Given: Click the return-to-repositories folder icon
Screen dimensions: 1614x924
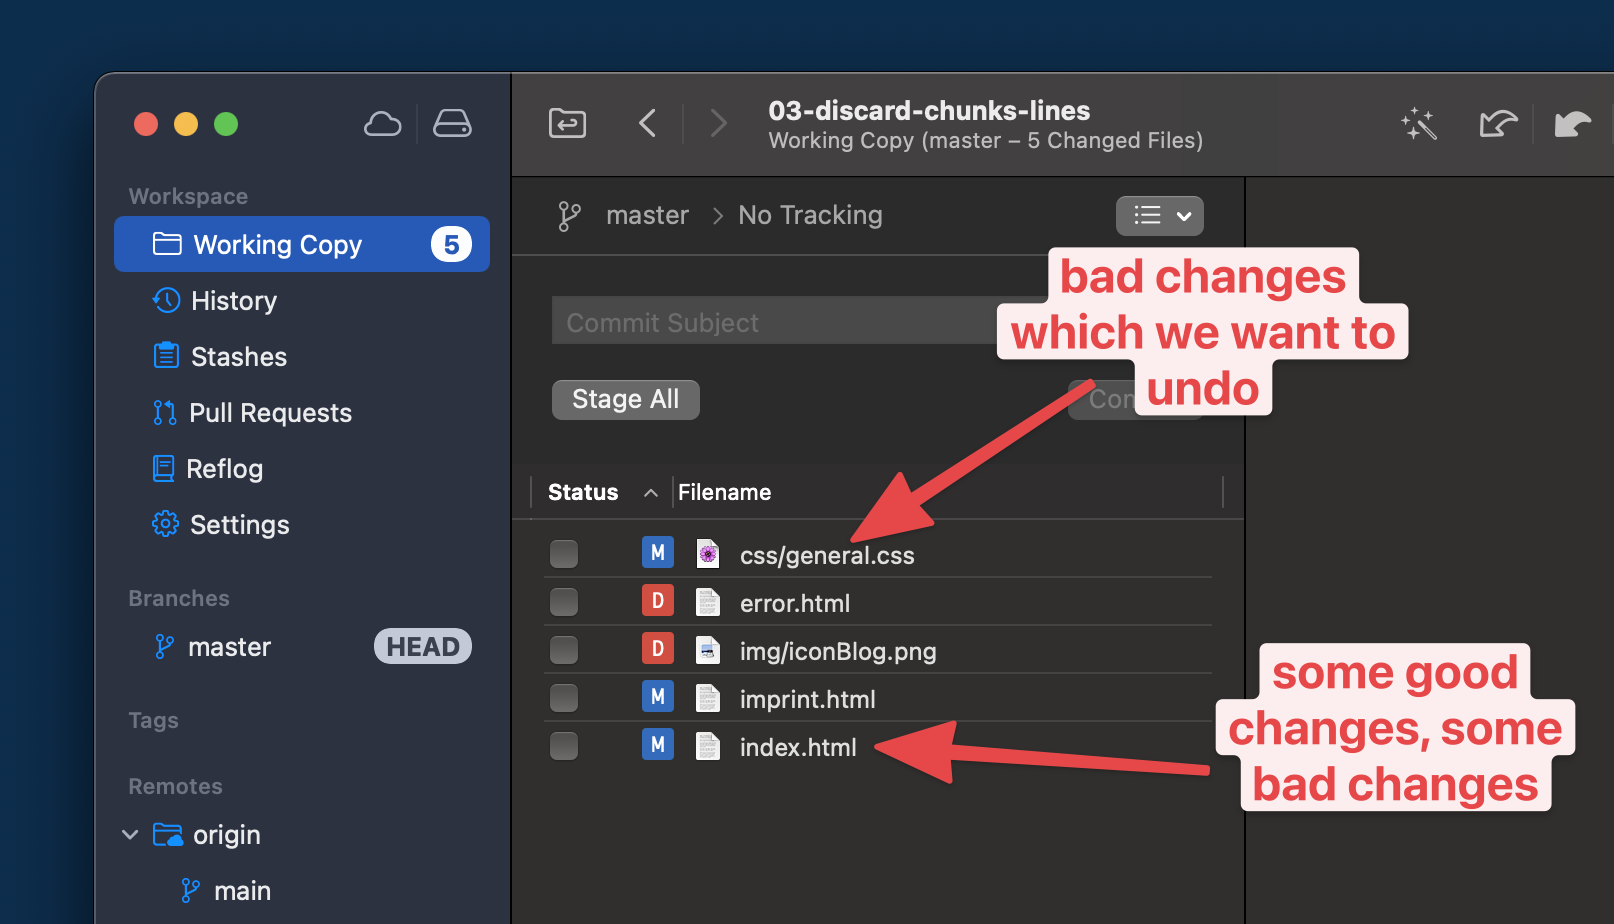Looking at the screenshot, I should [566, 123].
